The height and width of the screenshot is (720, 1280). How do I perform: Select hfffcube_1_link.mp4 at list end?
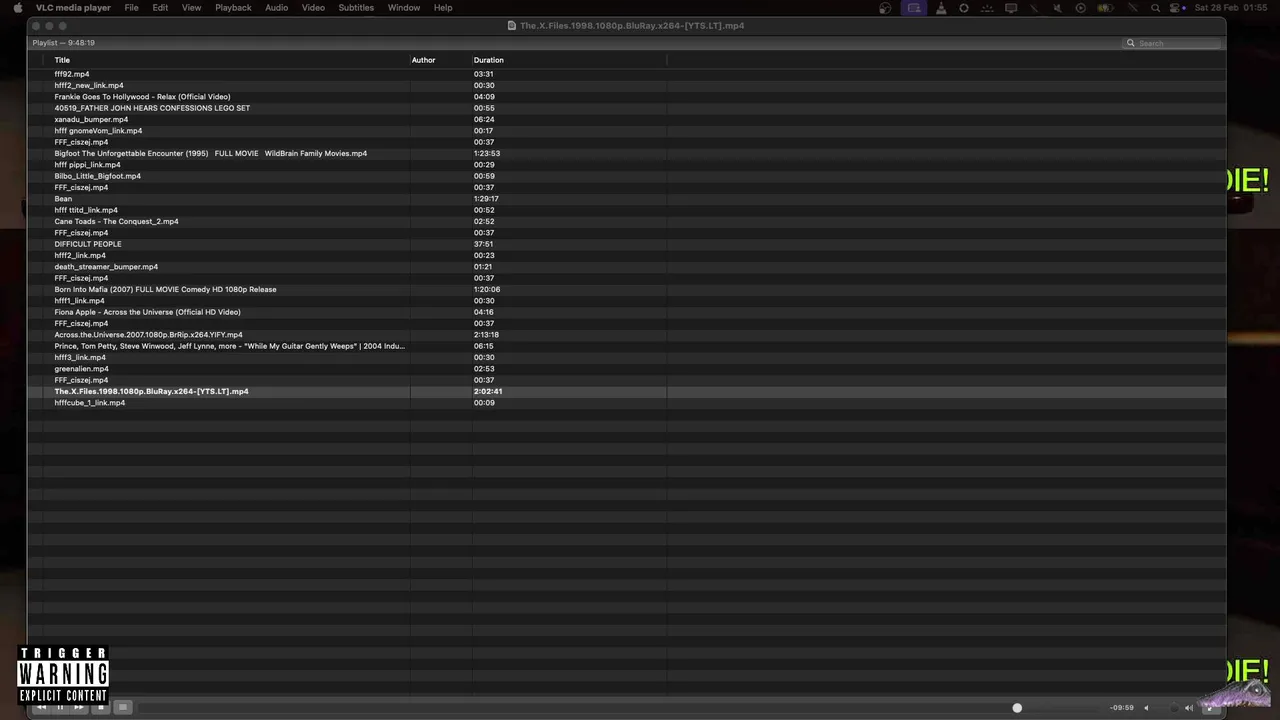click(90, 403)
